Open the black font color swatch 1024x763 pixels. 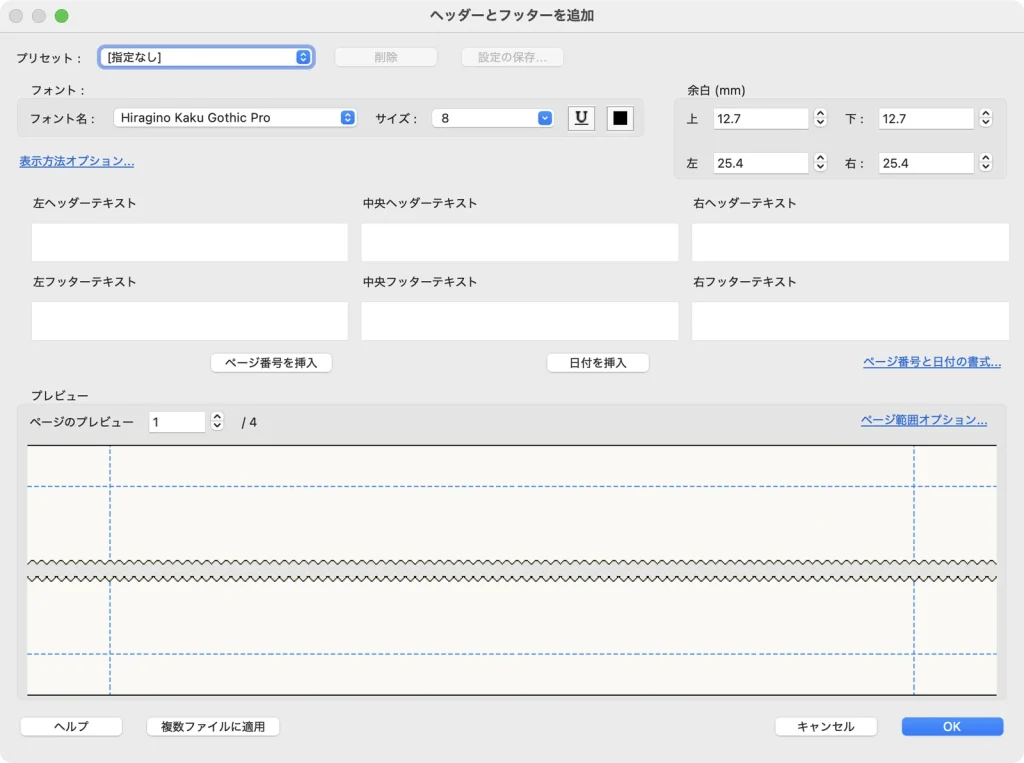(x=620, y=118)
